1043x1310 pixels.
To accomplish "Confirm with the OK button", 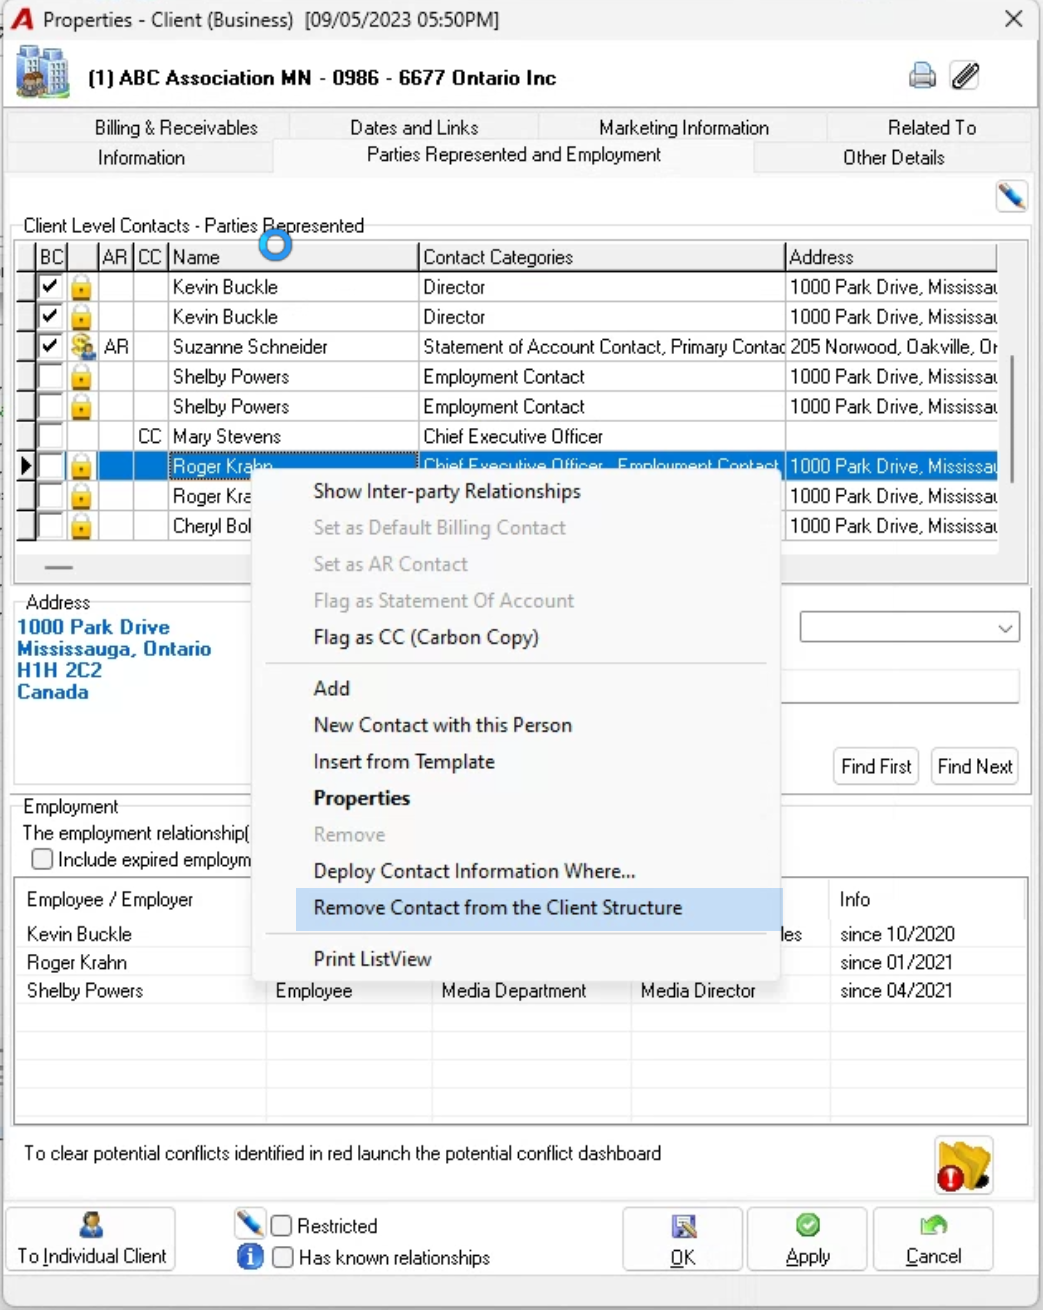I will click(x=683, y=1240).
